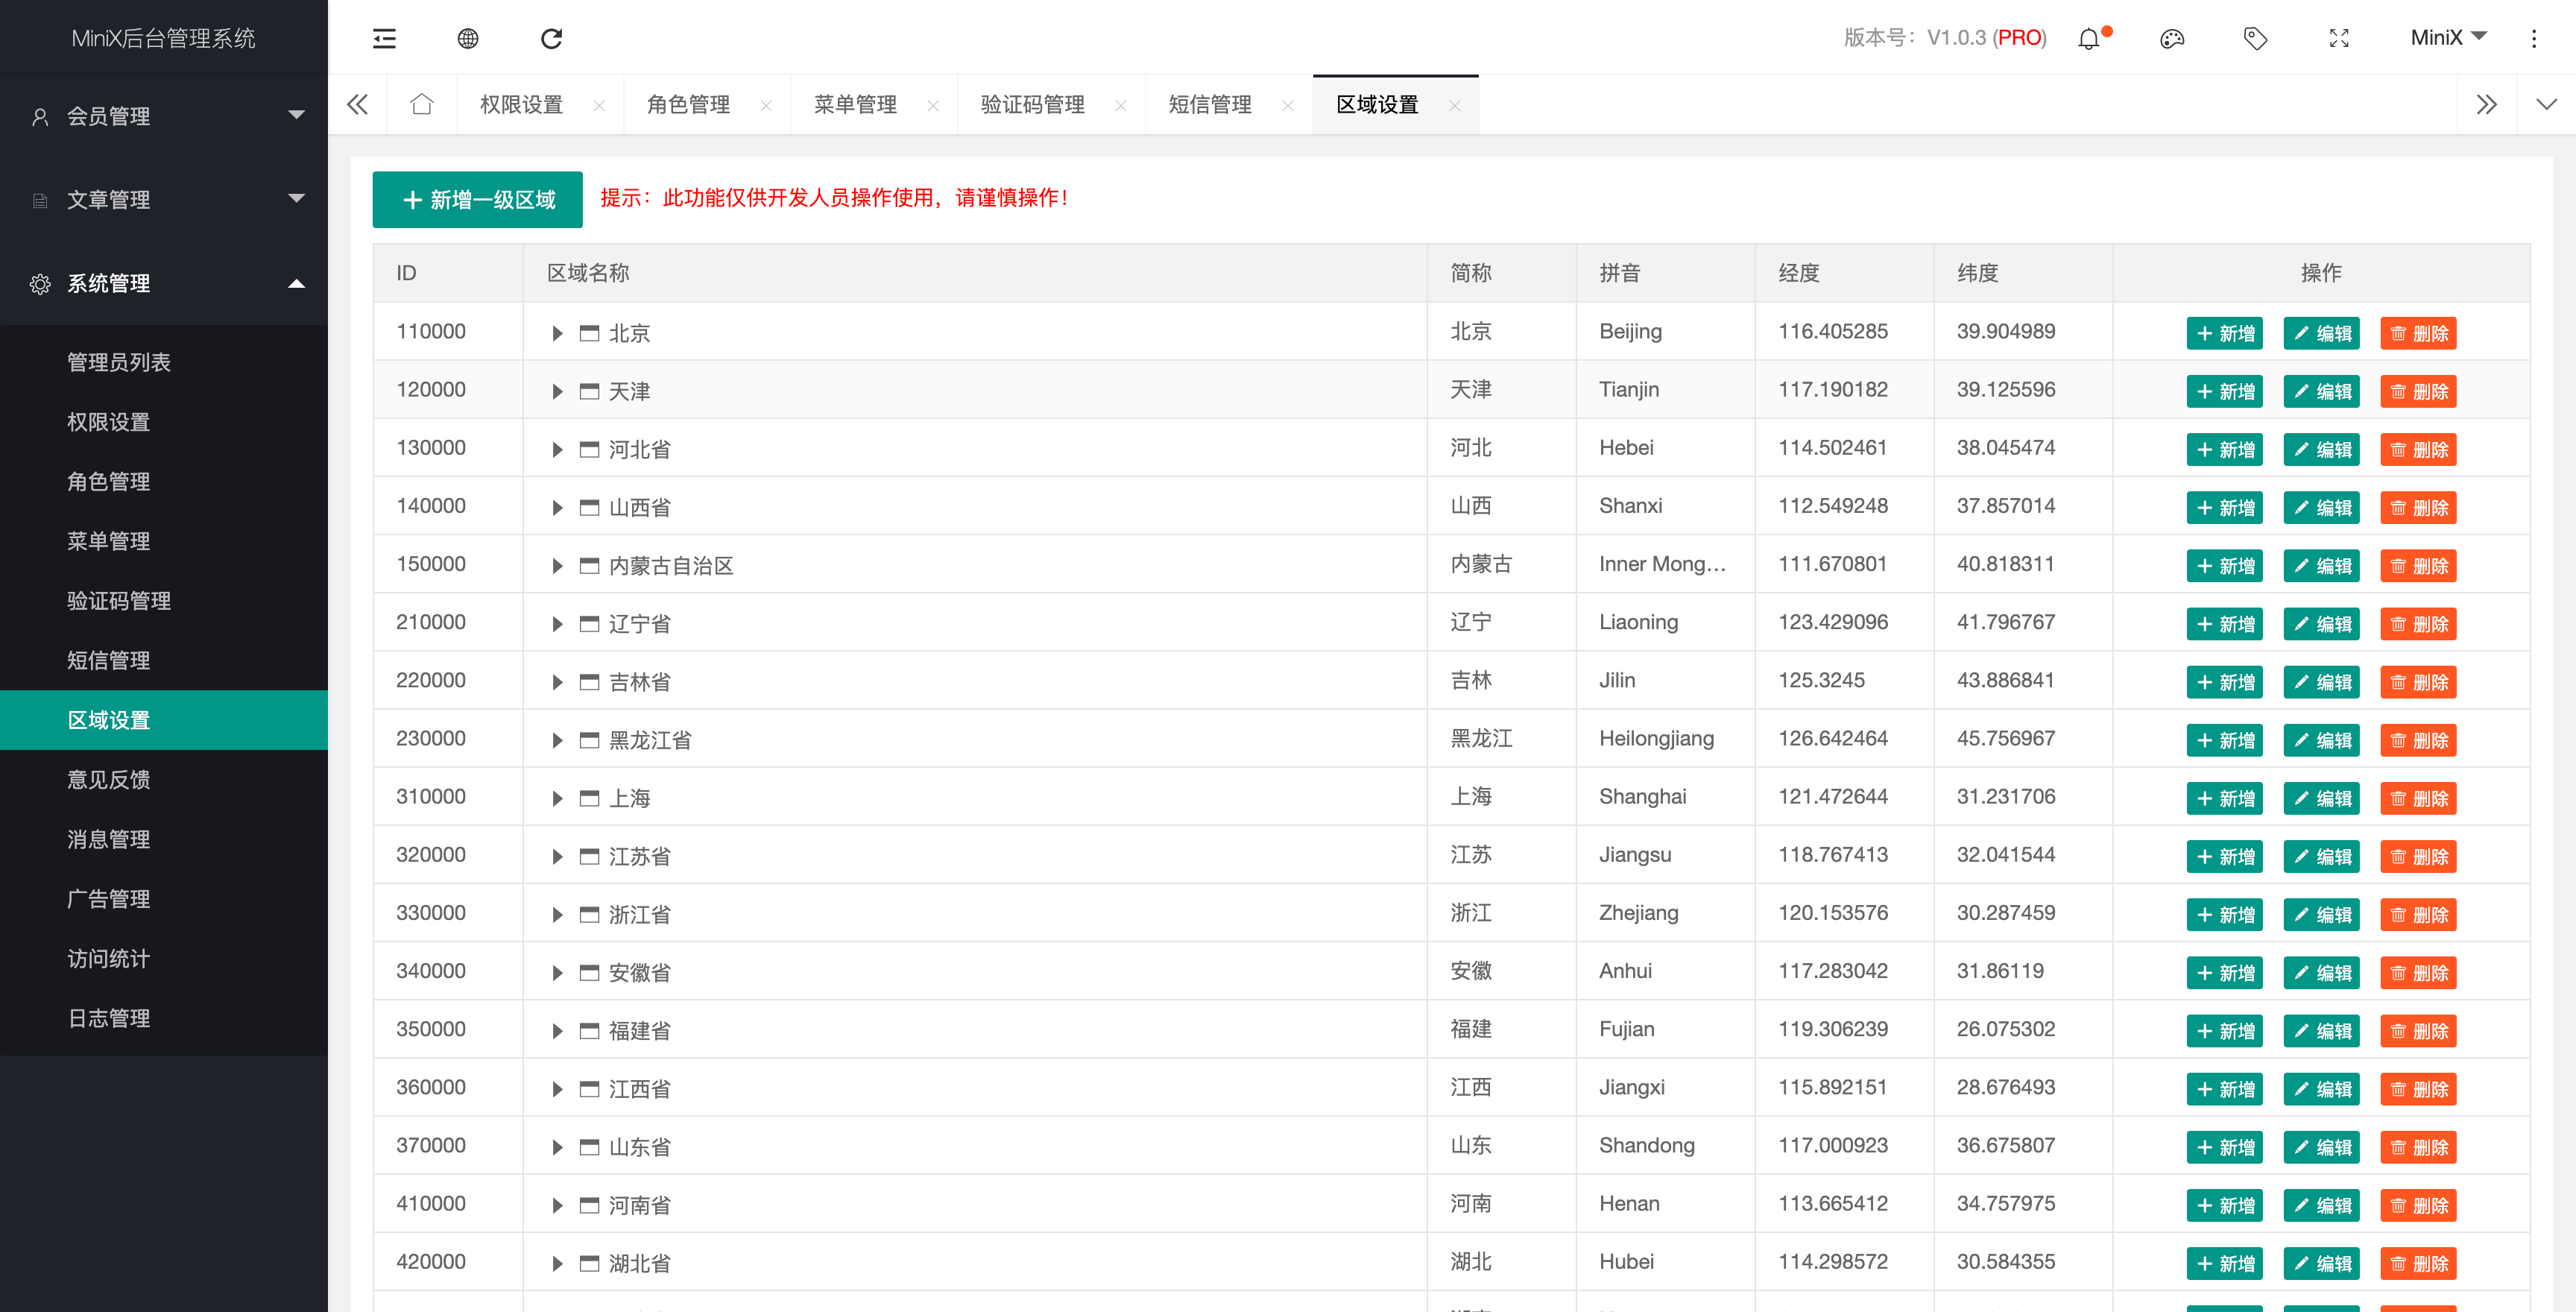This screenshot has width=2576, height=1312.
Task: Open the three-dot more options menu
Action: coord(2534,39)
